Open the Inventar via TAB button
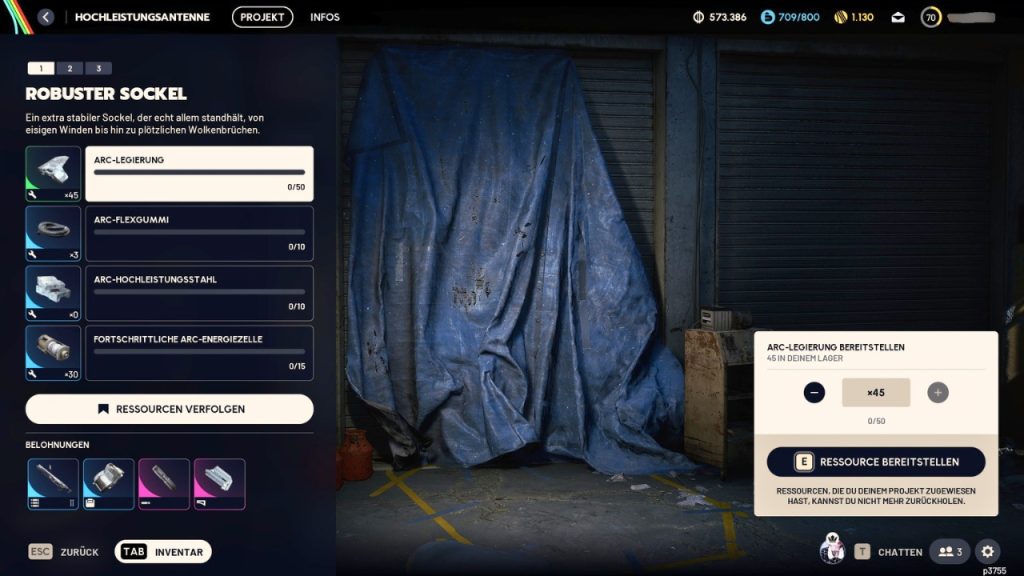 point(163,552)
